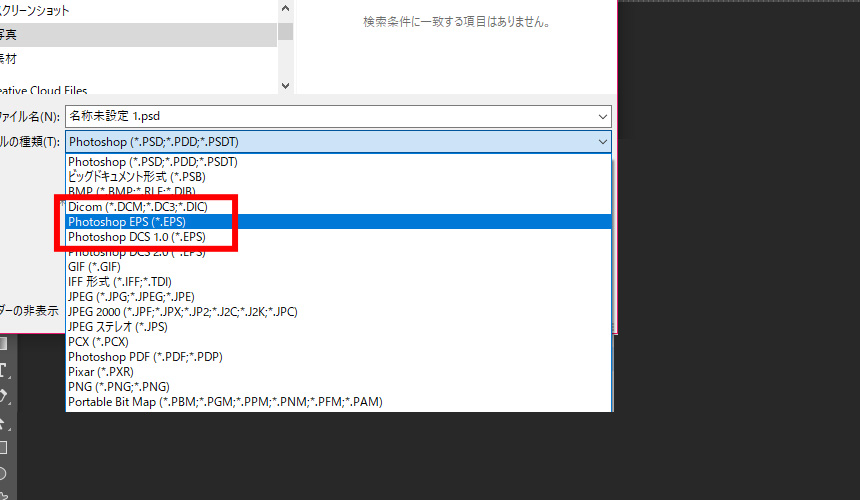
Task: Select the Rectangle shape tool
Action: (3, 448)
